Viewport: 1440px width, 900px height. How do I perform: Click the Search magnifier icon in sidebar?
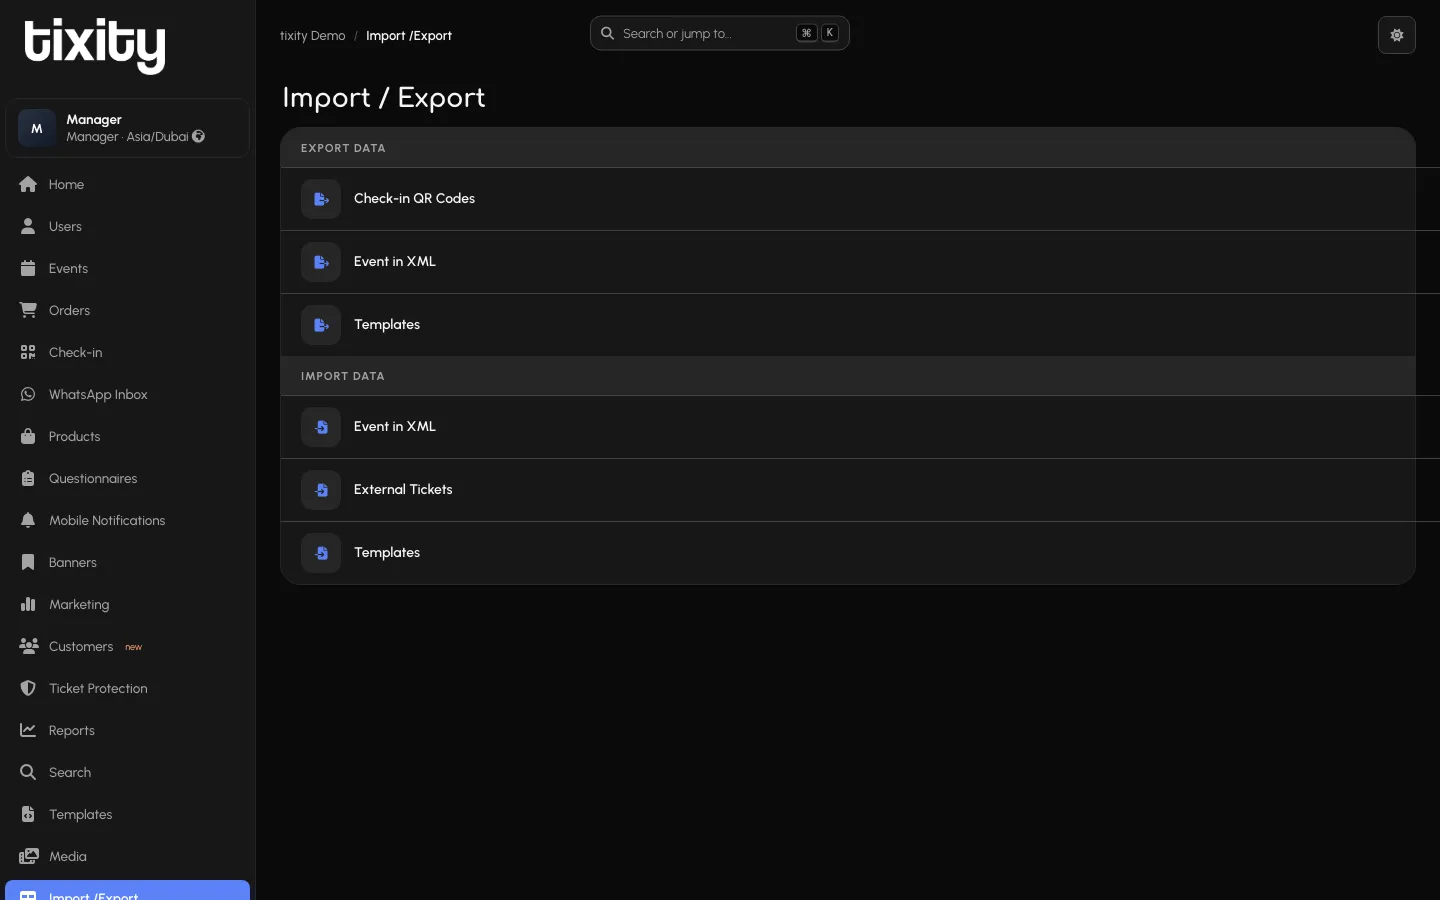[28, 773]
